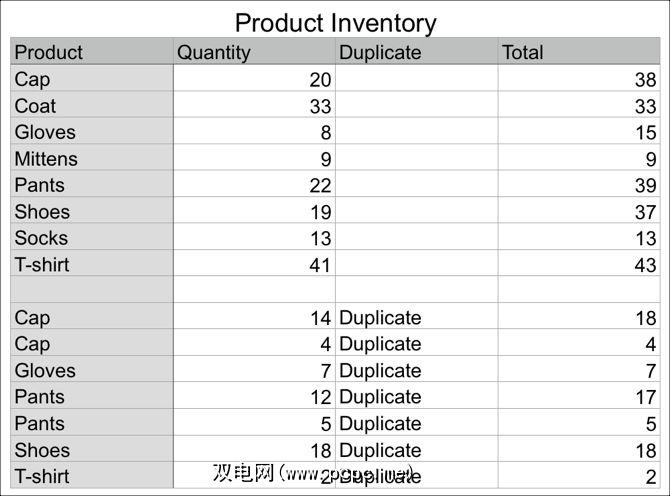Click the Socks product cell
The width and height of the screenshot is (670, 496).
92,238
